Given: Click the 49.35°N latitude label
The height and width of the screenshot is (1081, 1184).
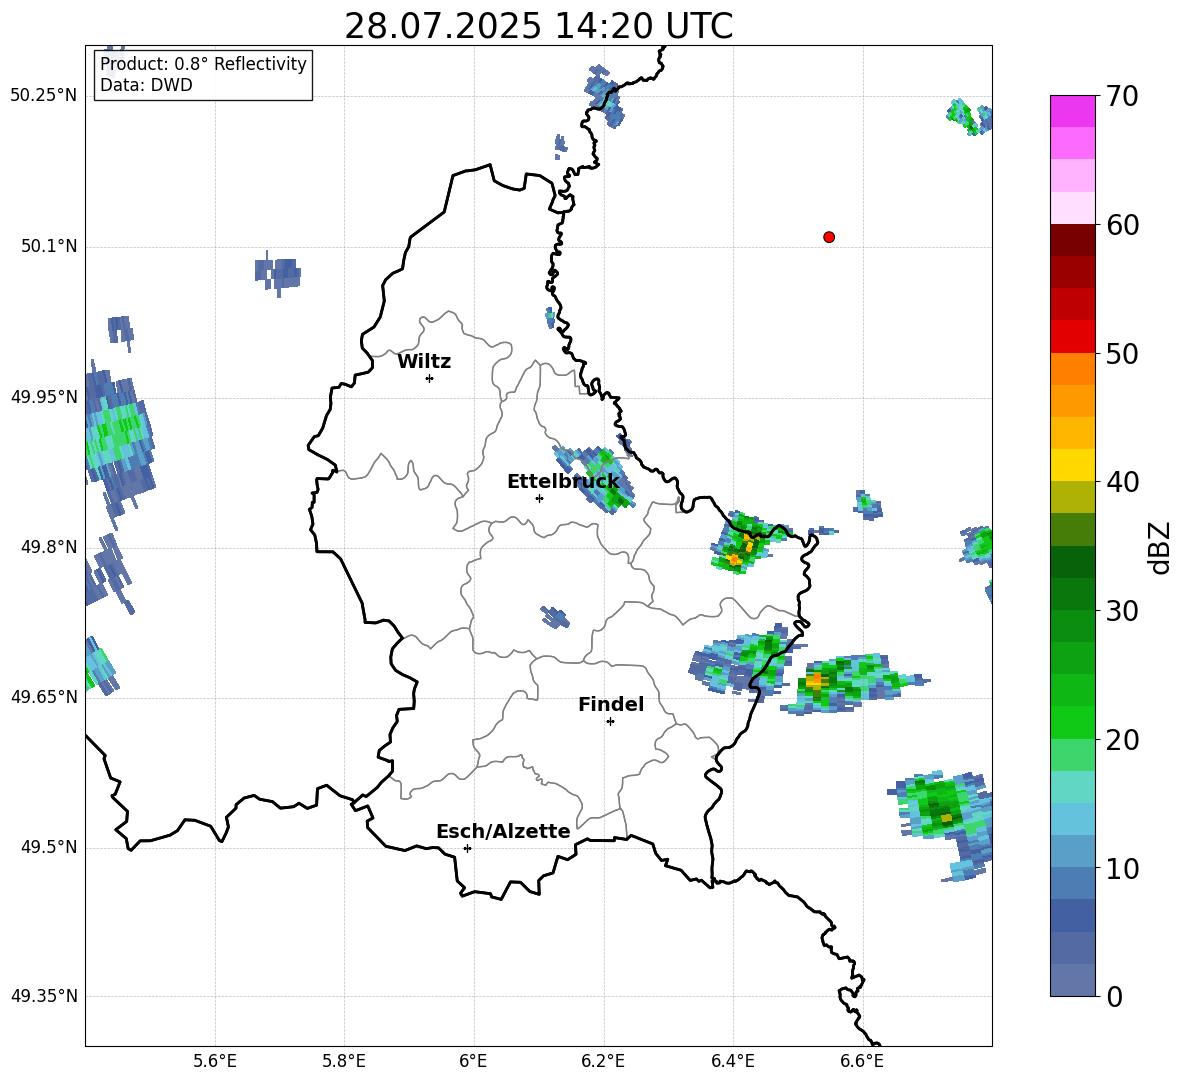Looking at the screenshot, I should (x=44, y=996).
